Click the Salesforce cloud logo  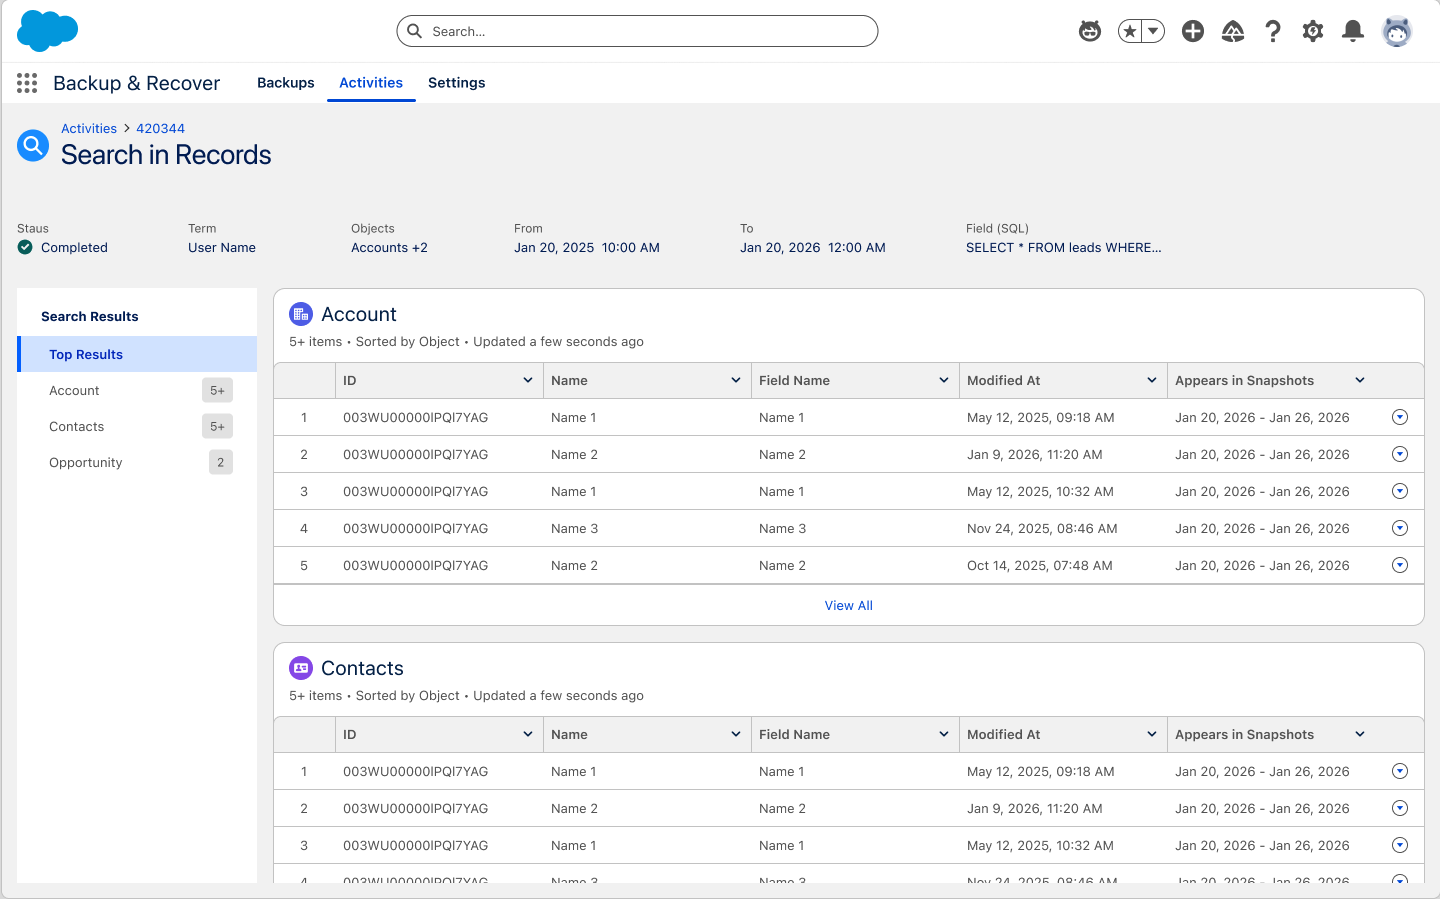click(47, 31)
